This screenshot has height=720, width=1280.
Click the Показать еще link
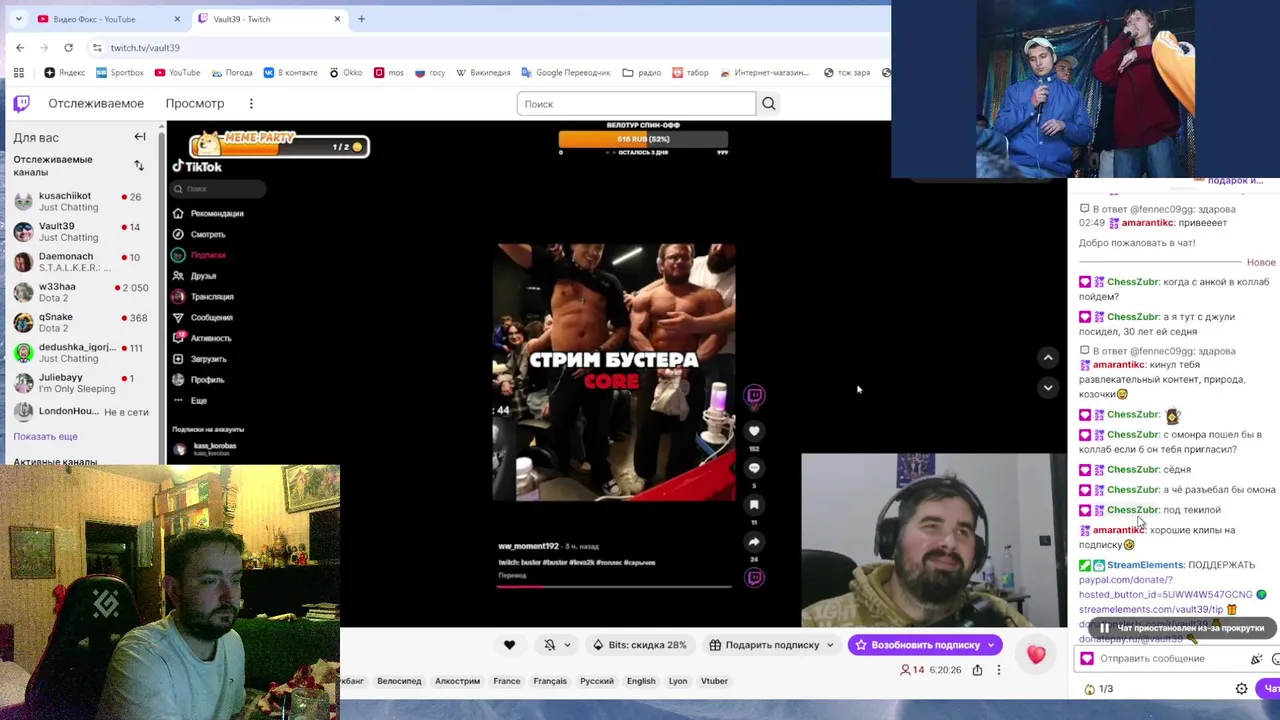45,436
